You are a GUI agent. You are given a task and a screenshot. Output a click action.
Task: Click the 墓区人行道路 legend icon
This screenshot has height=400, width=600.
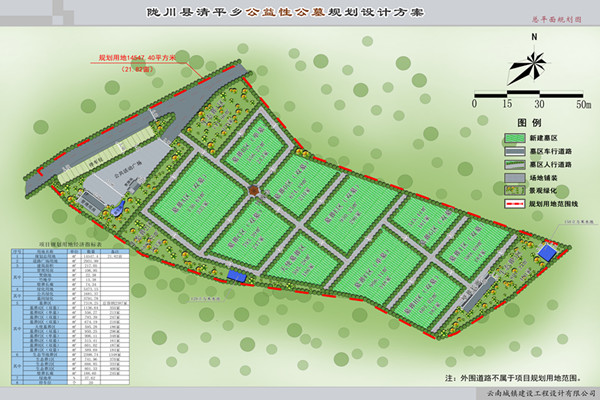point(515,165)
